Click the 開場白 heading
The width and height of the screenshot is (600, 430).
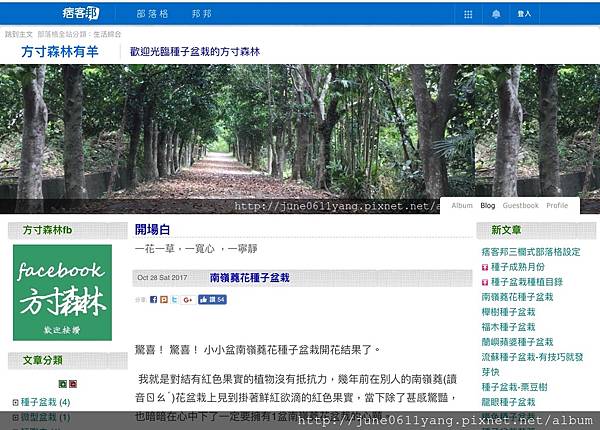click(152, 230)
